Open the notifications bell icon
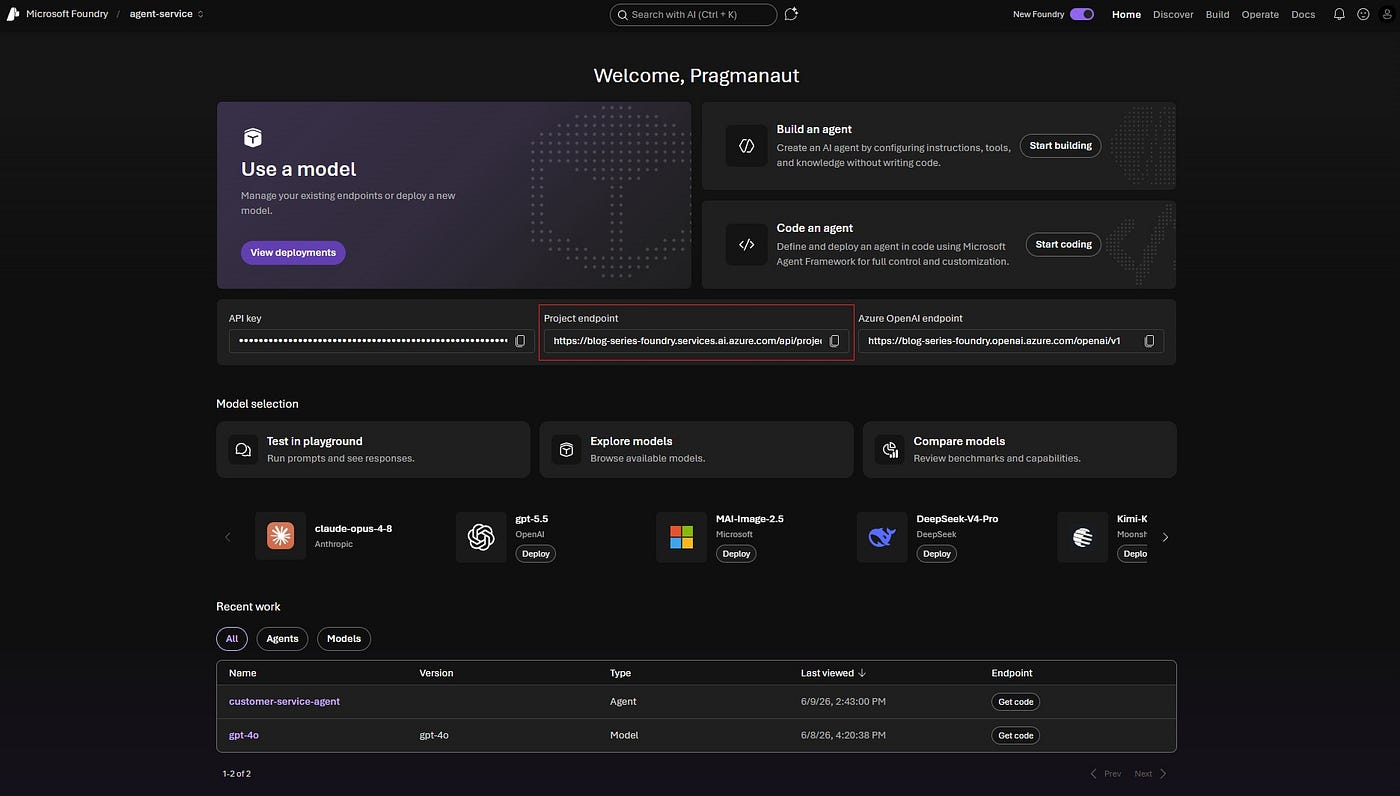Image resolution: width=1400 pixels, height=796 pixels. [x=1339, y=14]
